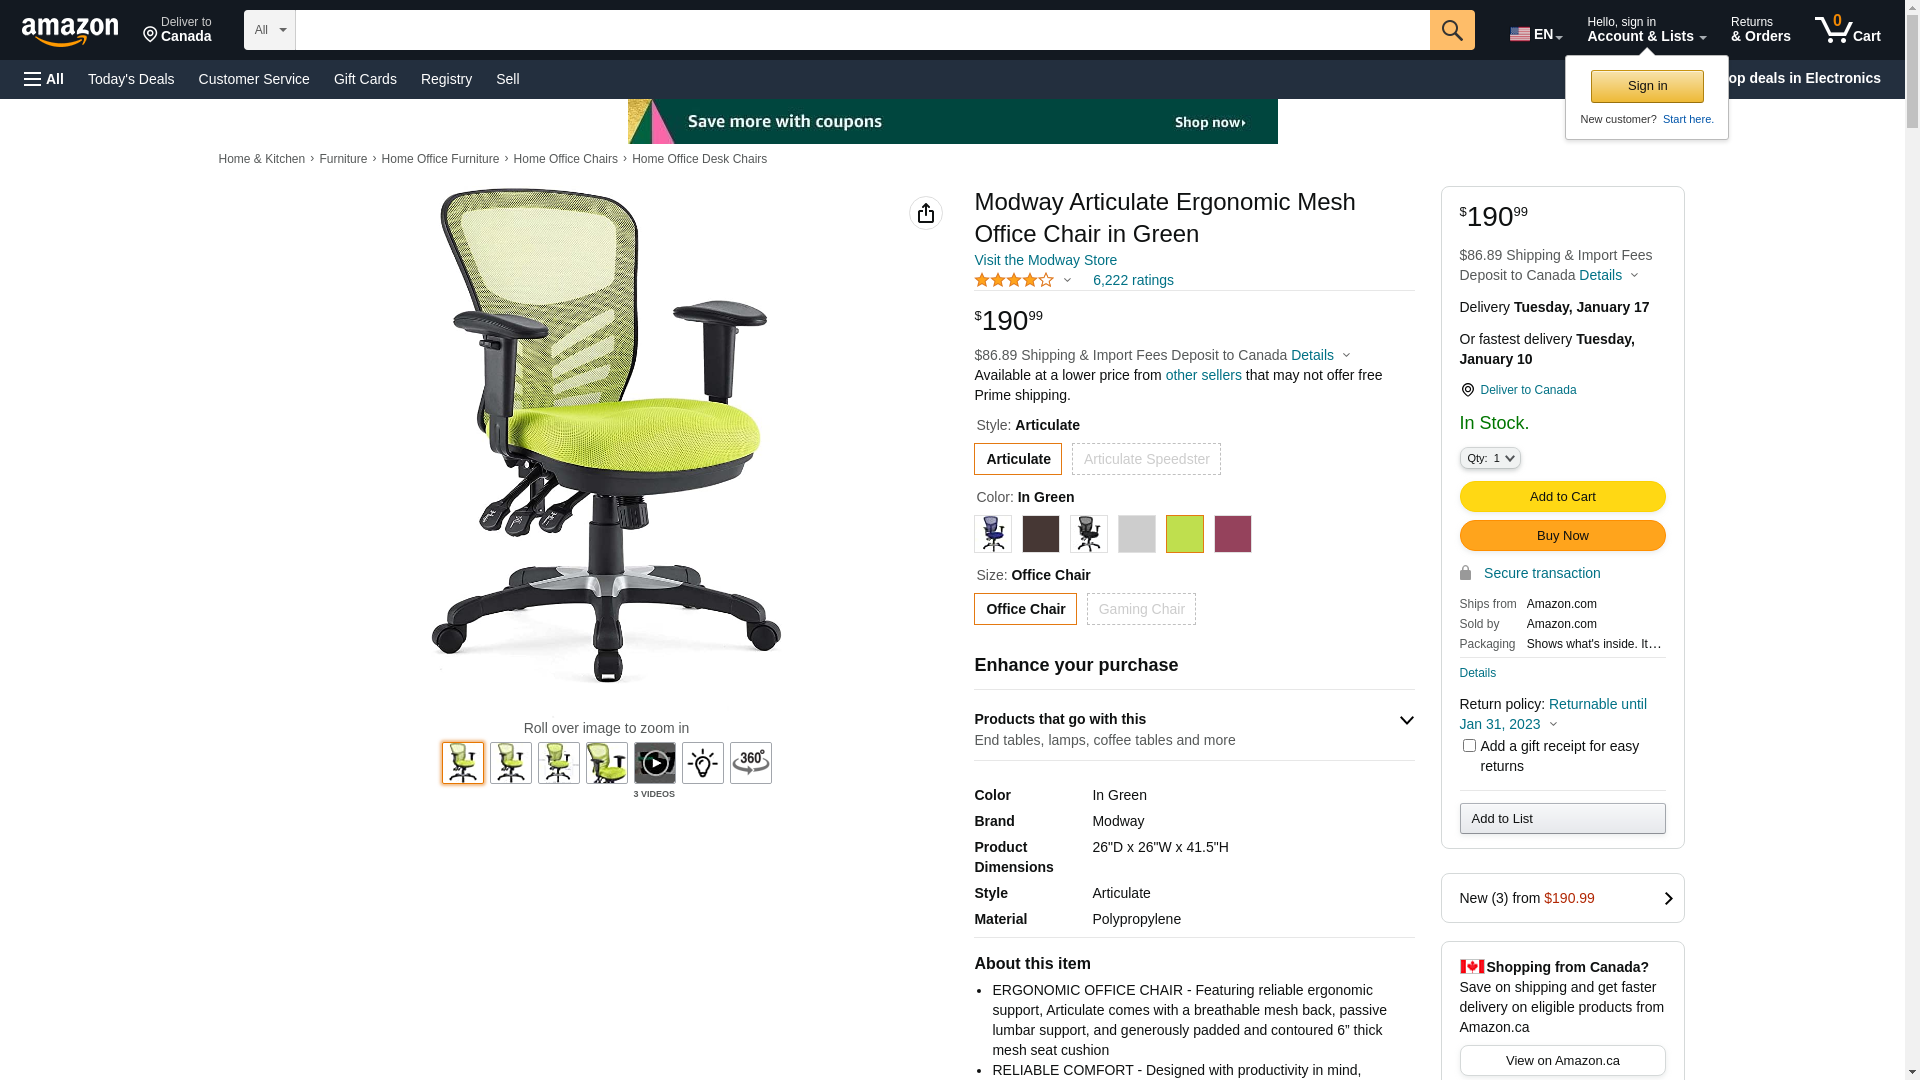
Task: Open the search category All dropdown
Action: tap(270, 30)
